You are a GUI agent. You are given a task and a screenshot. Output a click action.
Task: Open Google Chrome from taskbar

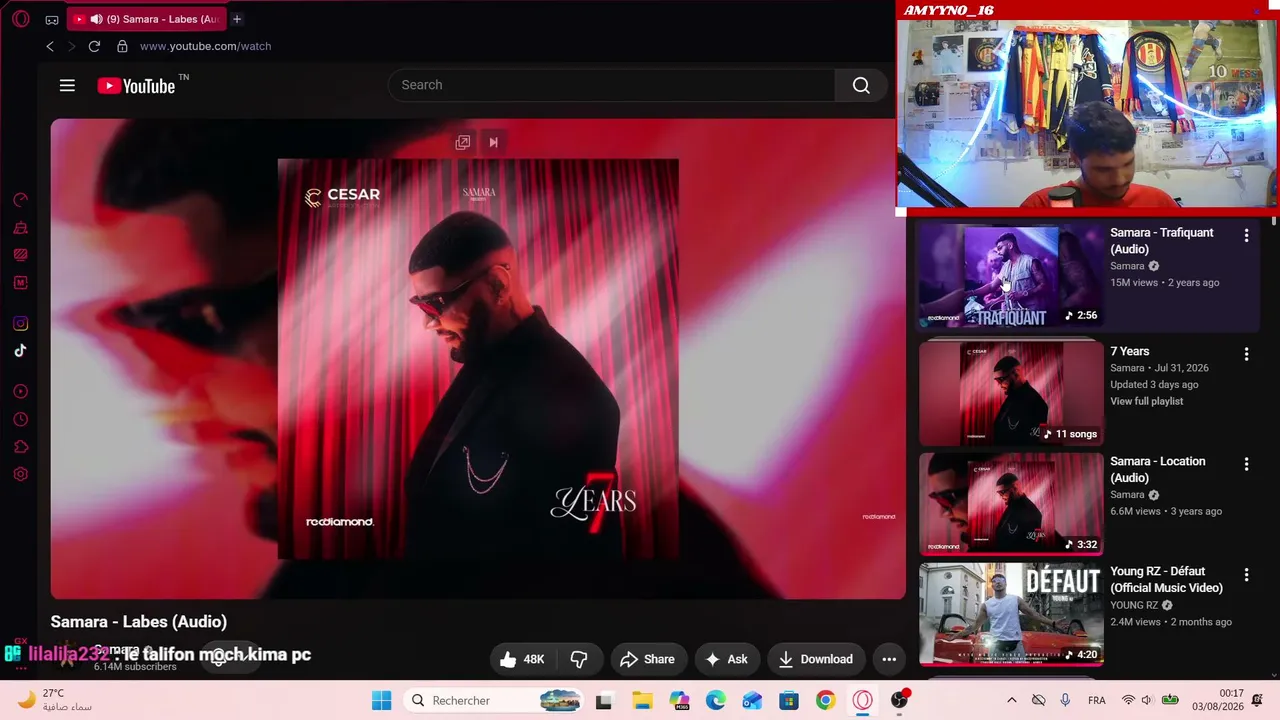click(x=825, y=700)
